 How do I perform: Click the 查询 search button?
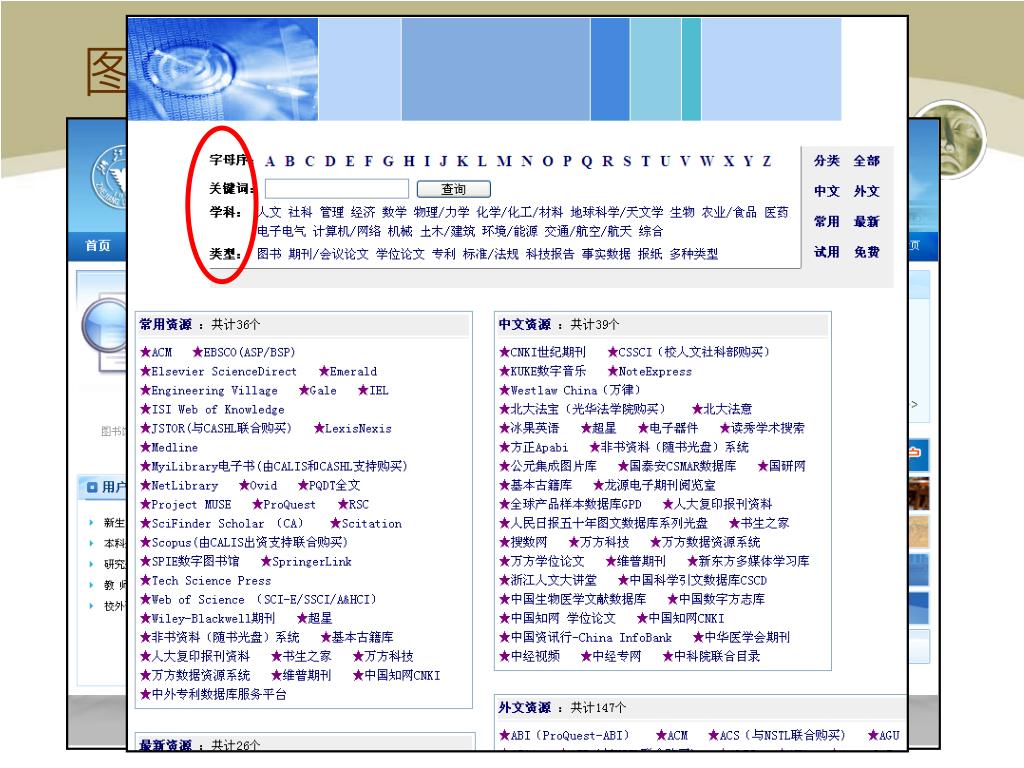454,189
